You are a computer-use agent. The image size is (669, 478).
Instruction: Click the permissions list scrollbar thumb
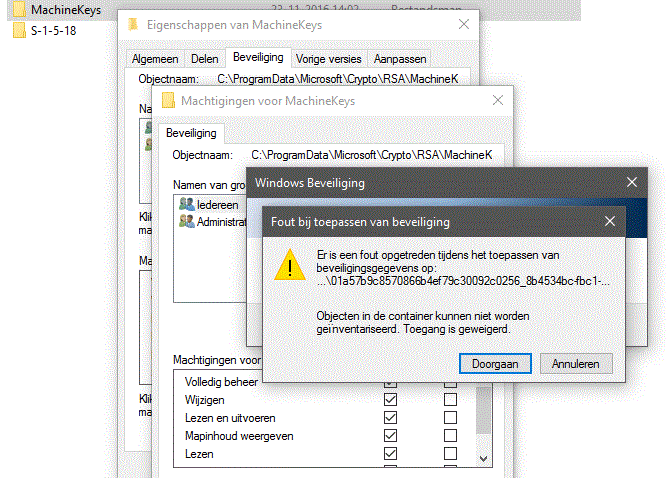[x=483, y=410]
